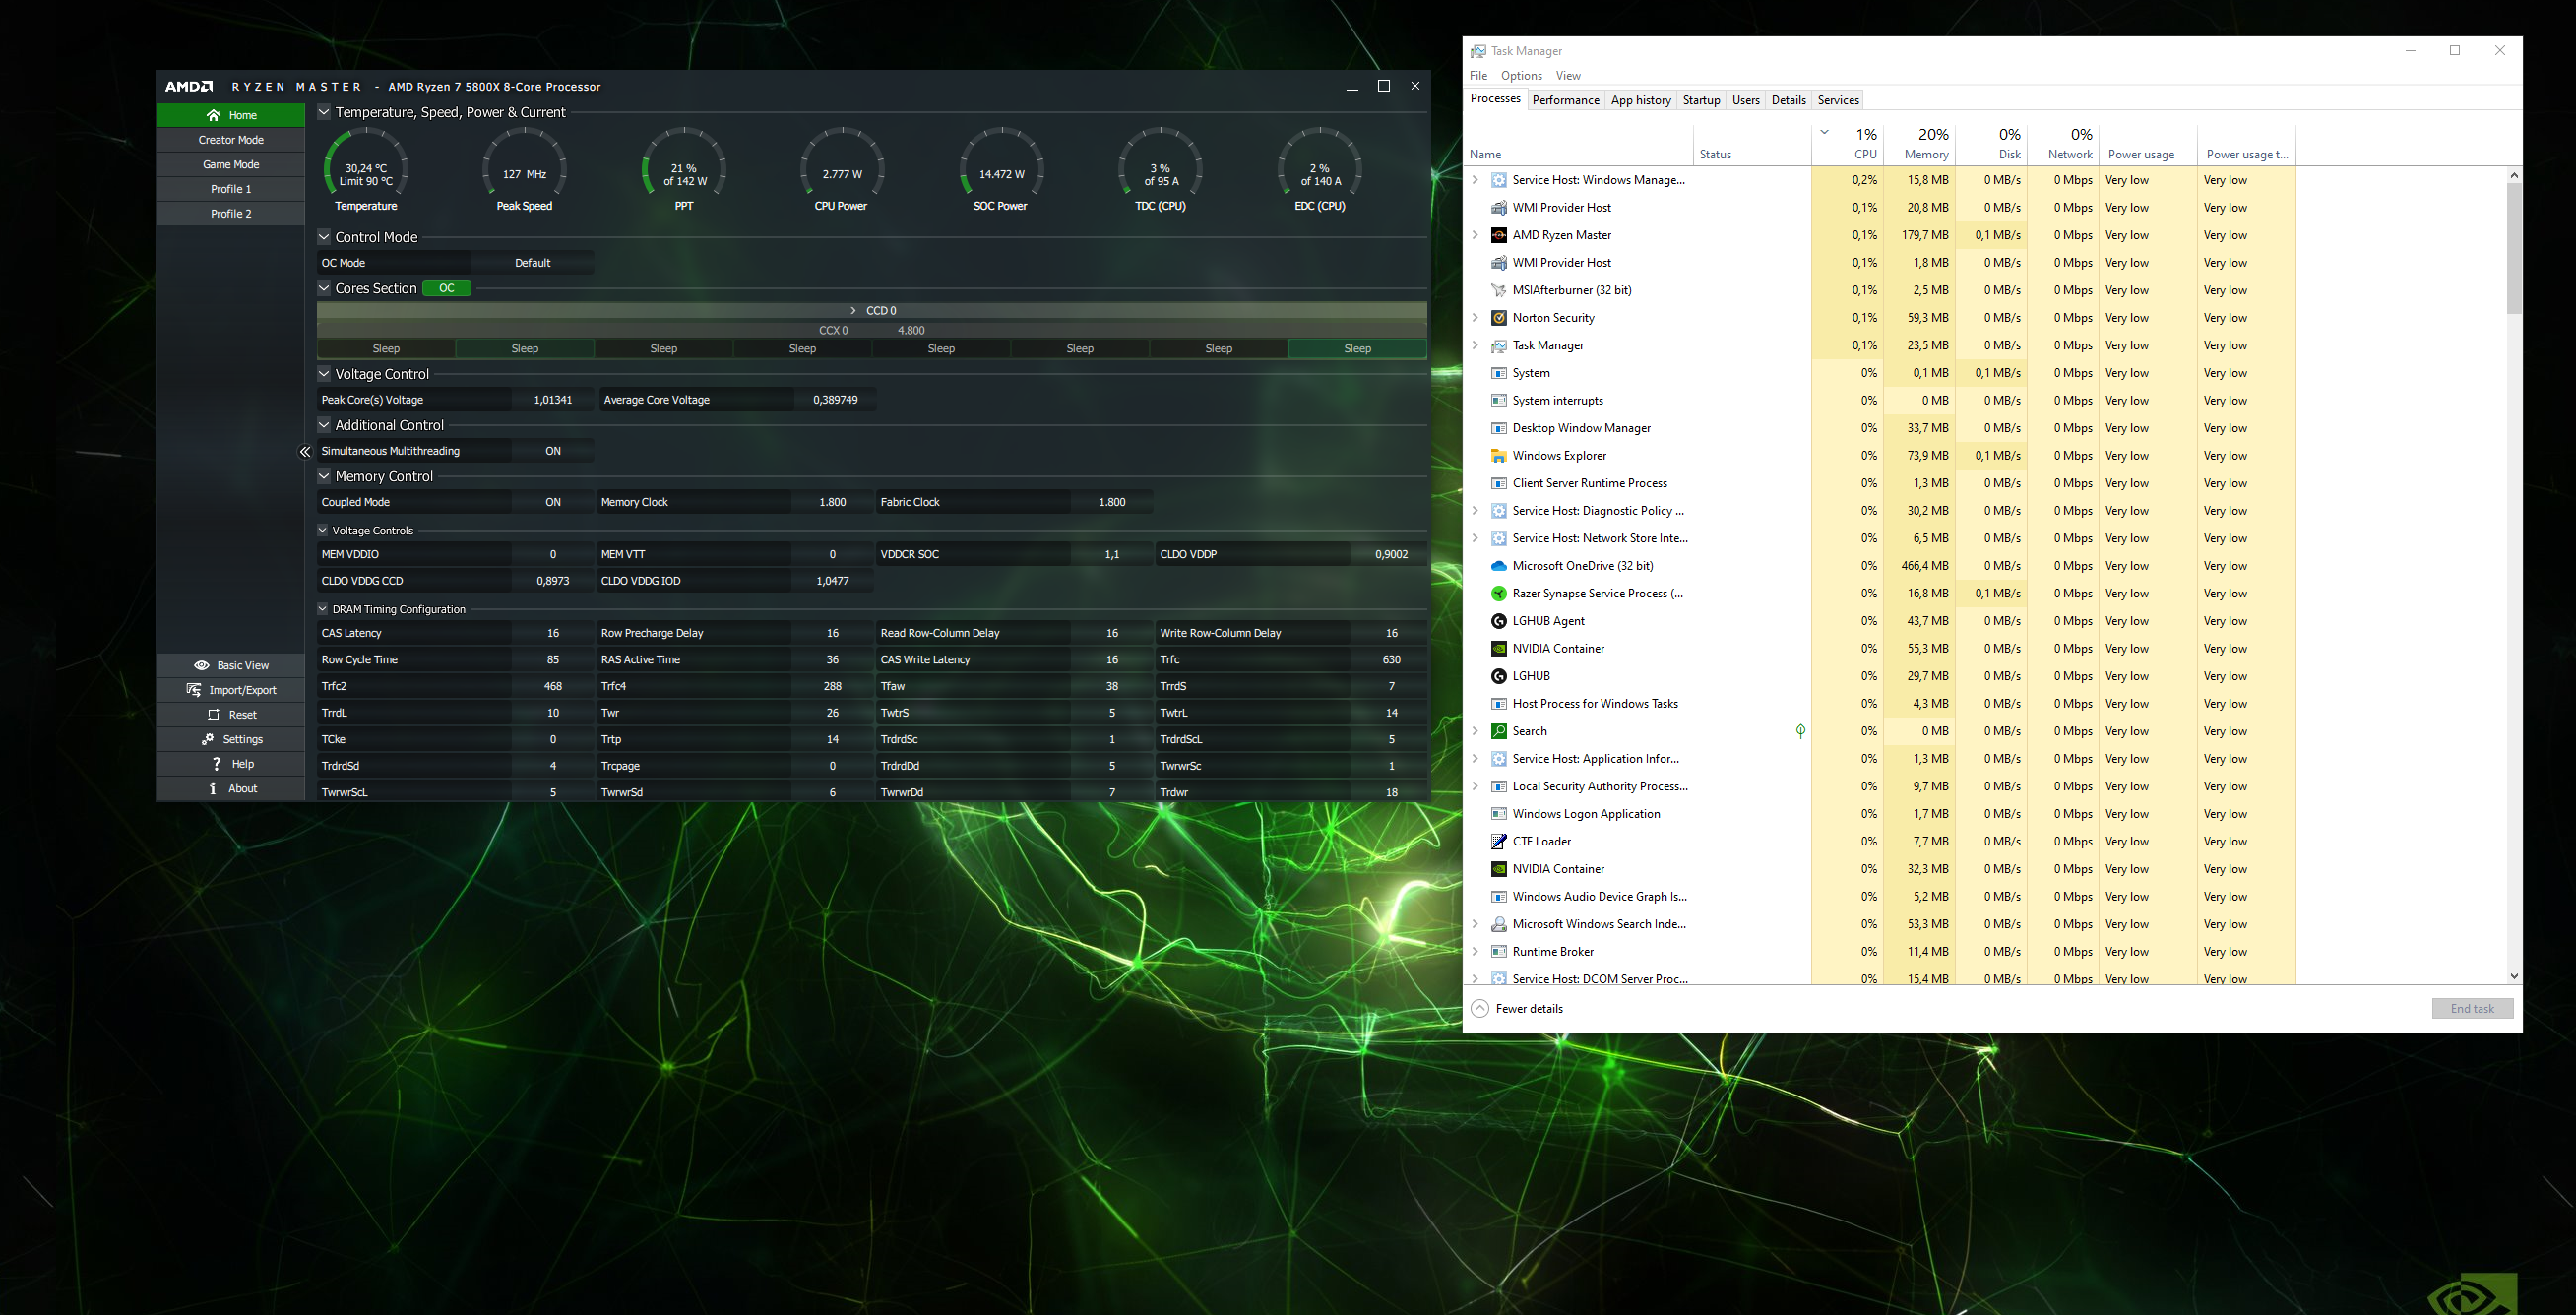Toggle Simultaneous Multithreading ON value
The image size is (2576, 1315).
point(553,451)
